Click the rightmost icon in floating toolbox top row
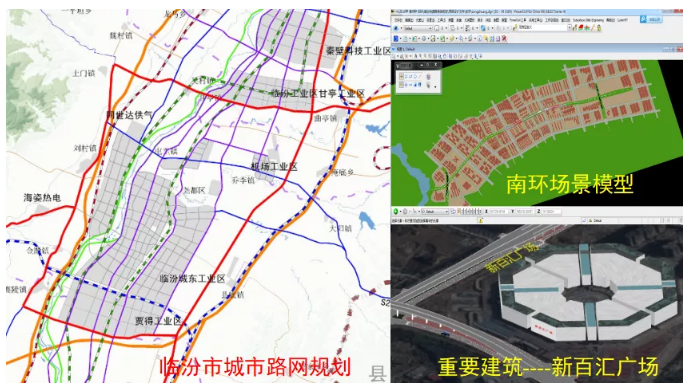The width and height of the screenshot is (691, 389). pyautogui.click(x=428, y=77)
